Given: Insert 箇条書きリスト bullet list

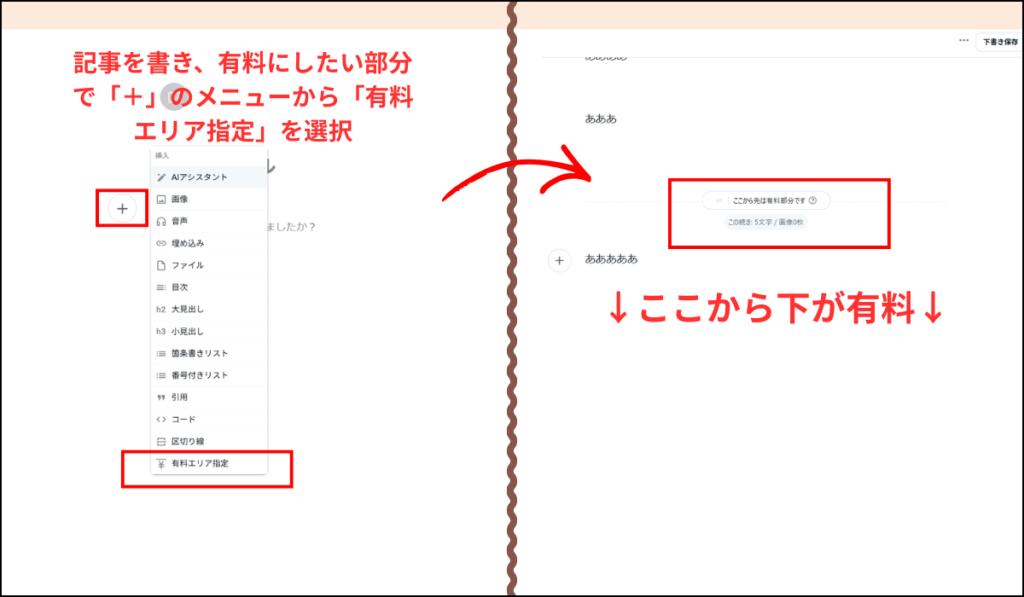Looking at the screenshot, I should point(199,353).
